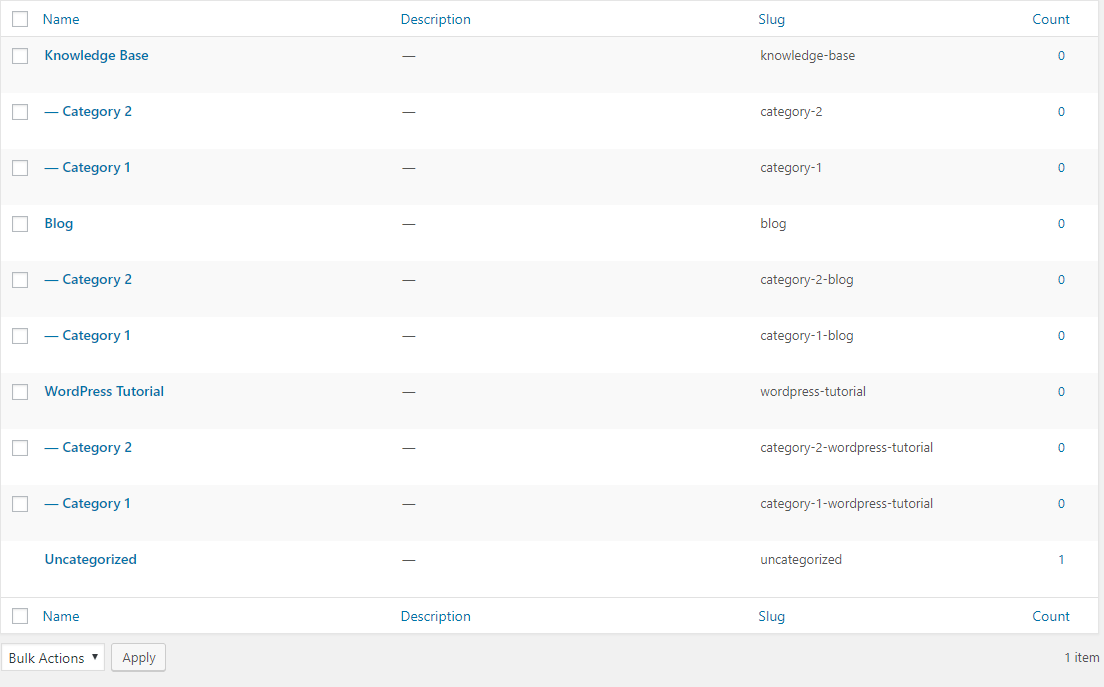Sort by the Name column in top header
The image size is (1104, 687).
(x=61, y=19)
